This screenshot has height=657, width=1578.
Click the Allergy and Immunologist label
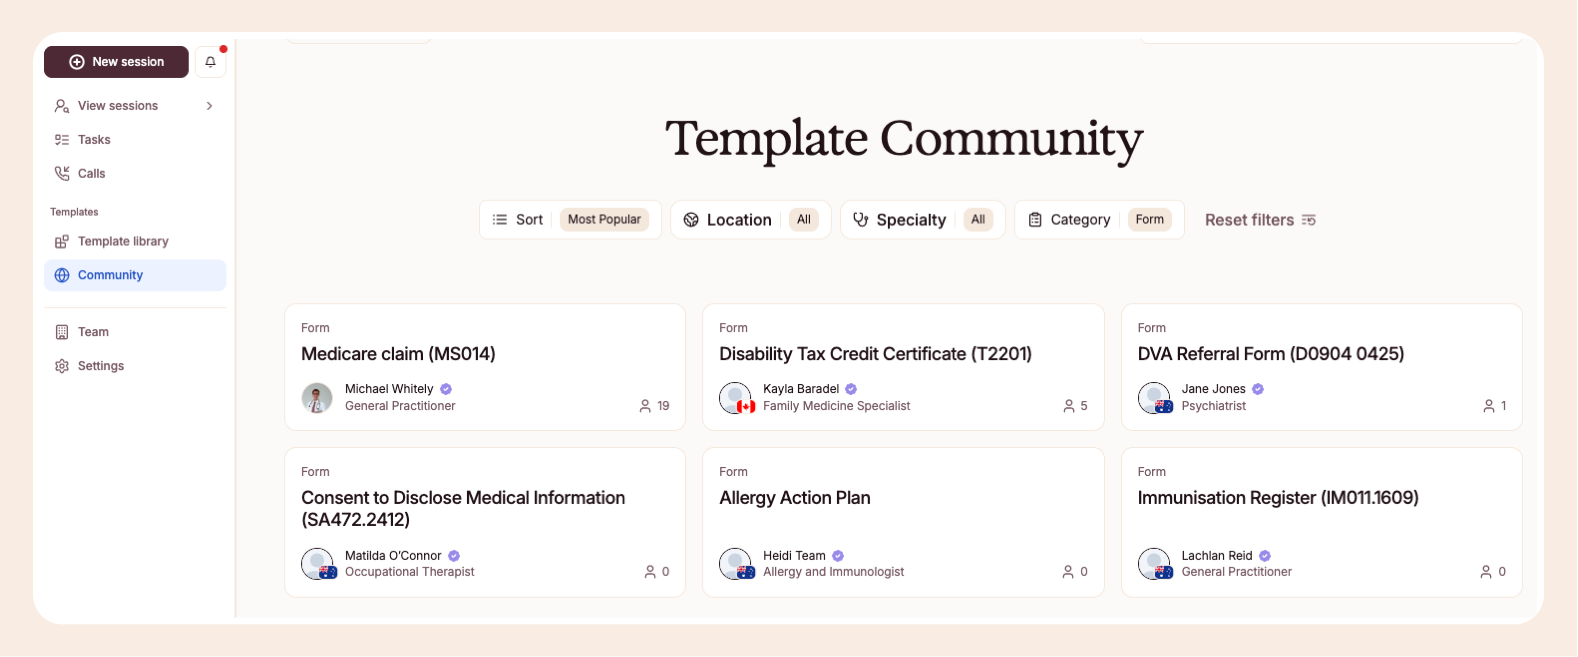tap(833, 572)
